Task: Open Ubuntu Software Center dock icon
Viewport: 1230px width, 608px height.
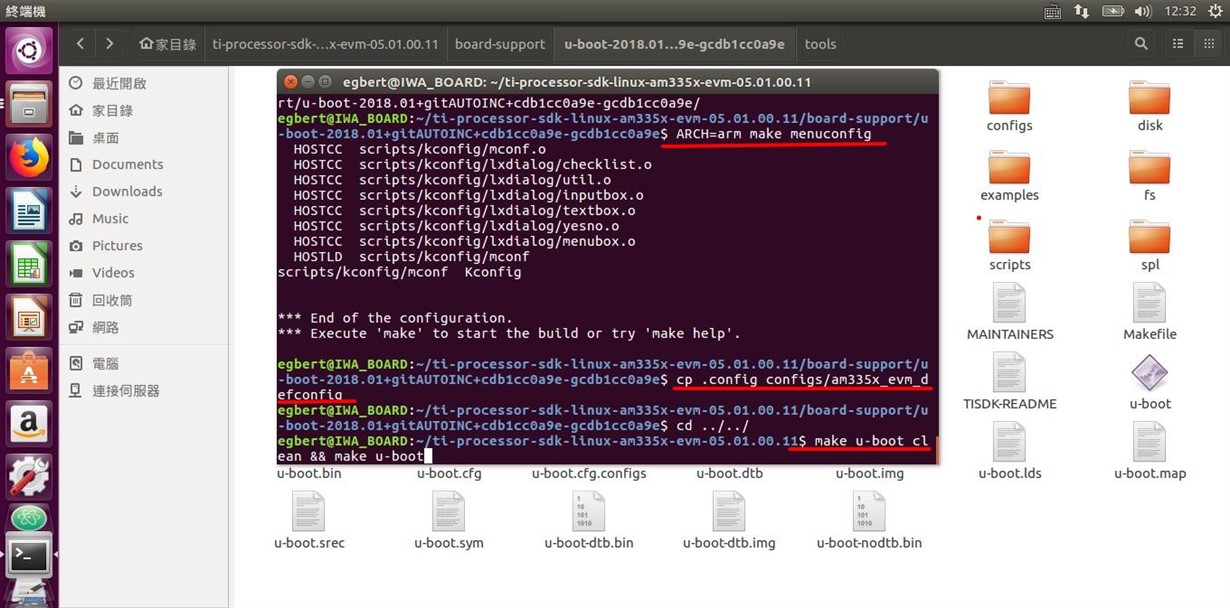Action: click(x=29, y=372)
